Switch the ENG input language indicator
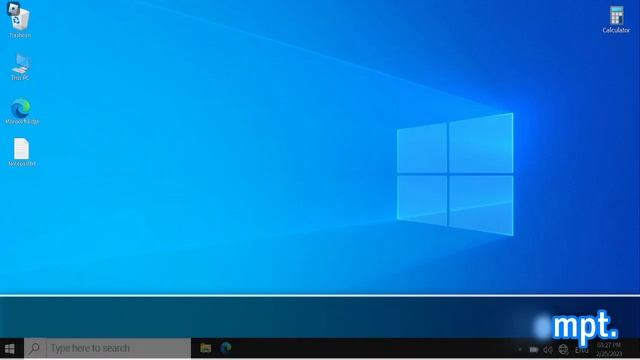The height and width of the screenshot is (360, 640). pyautogui.click(x=581, y=350)
